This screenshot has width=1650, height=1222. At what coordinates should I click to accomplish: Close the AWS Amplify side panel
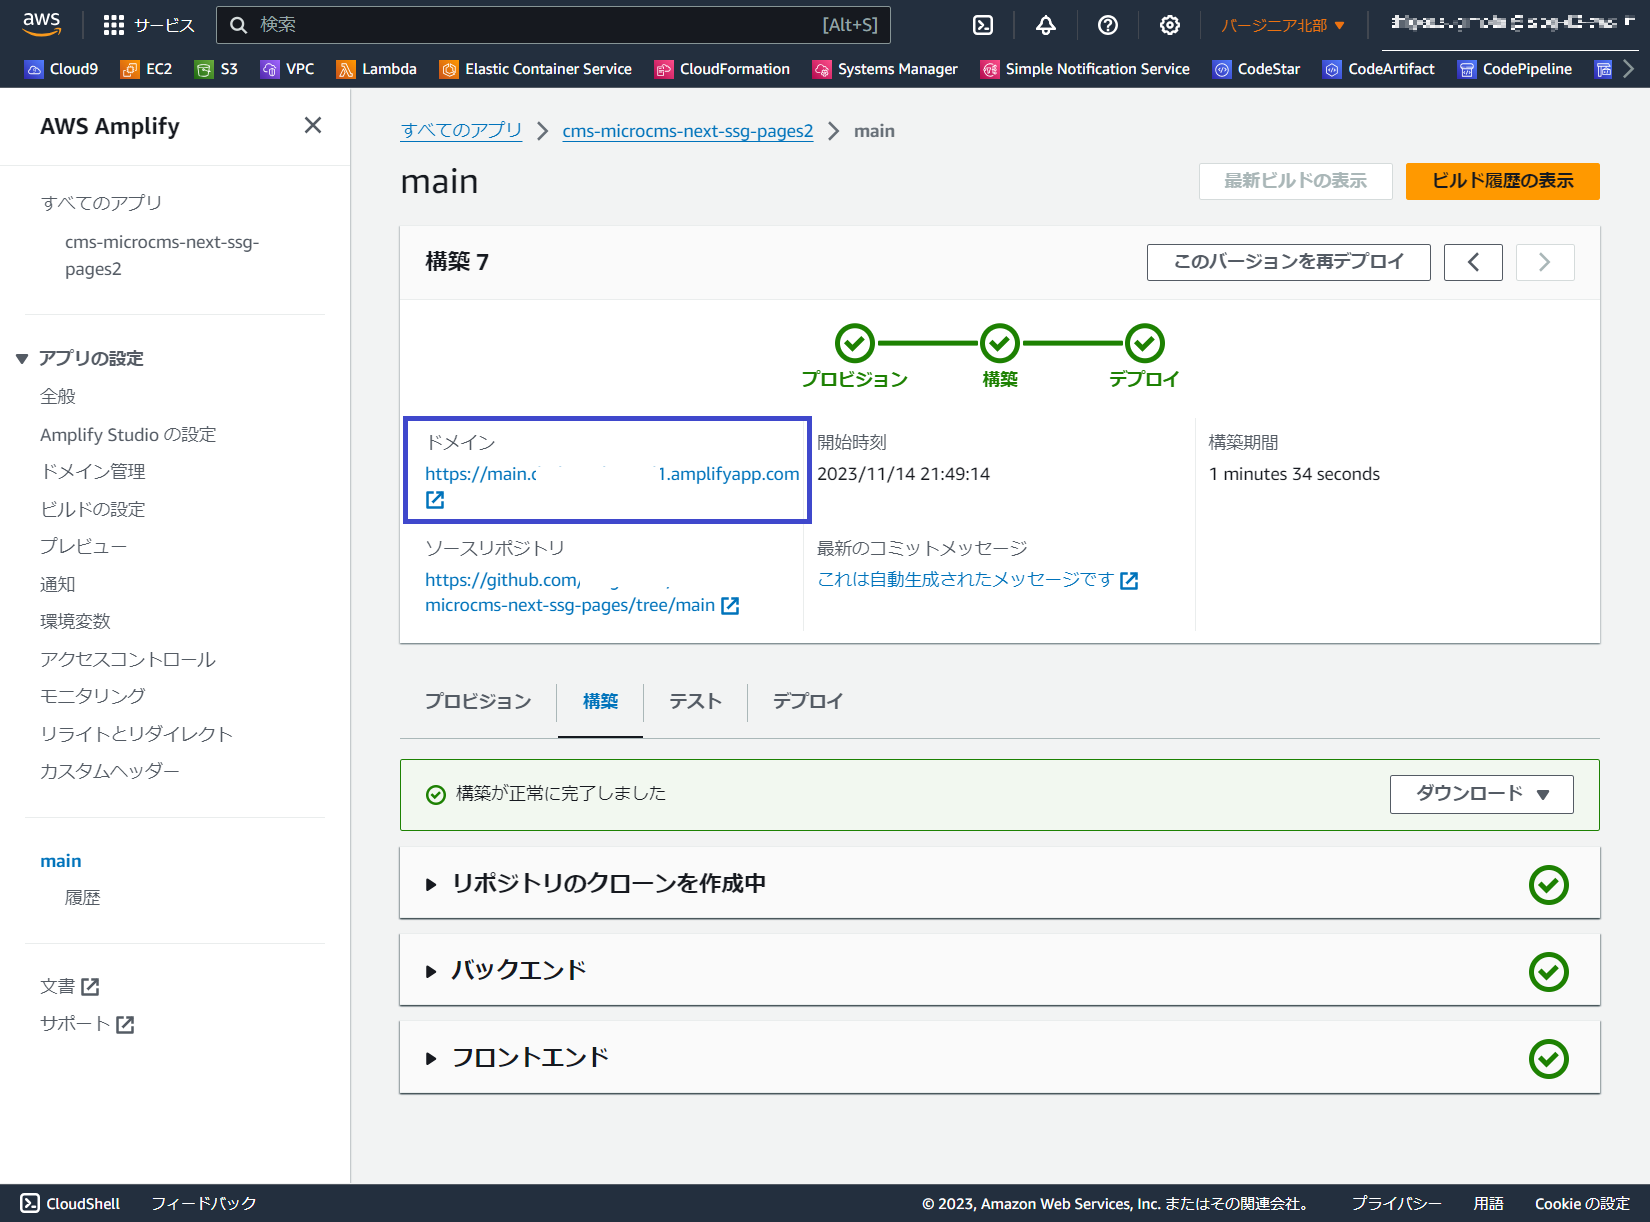pos(313,125)
